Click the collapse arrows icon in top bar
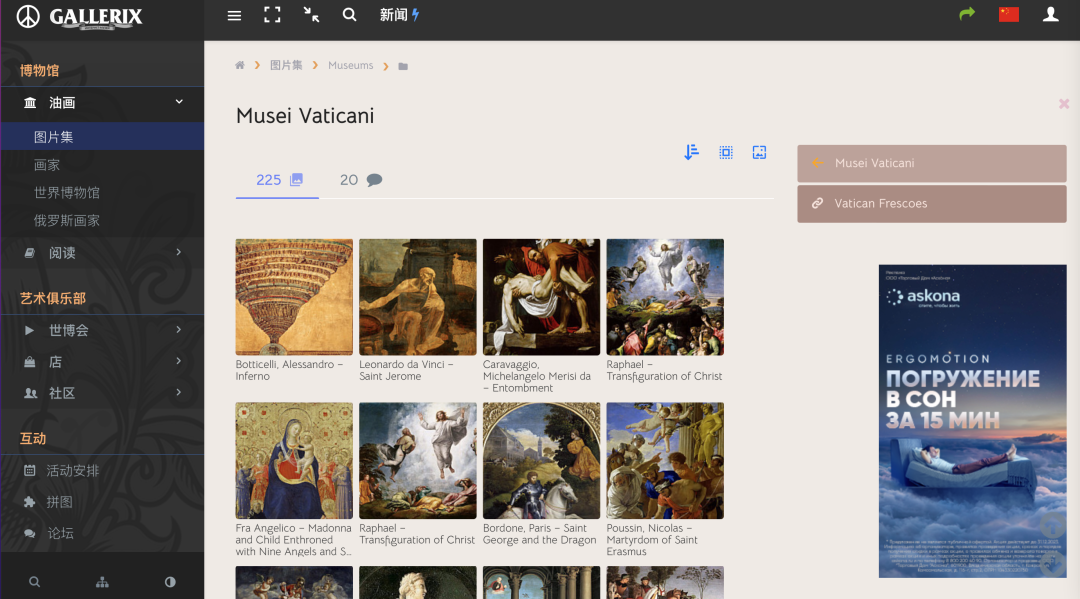Image resolution: width=1080 pixels, height=599 pixels. pyautogui.click(x=311, y=15)
